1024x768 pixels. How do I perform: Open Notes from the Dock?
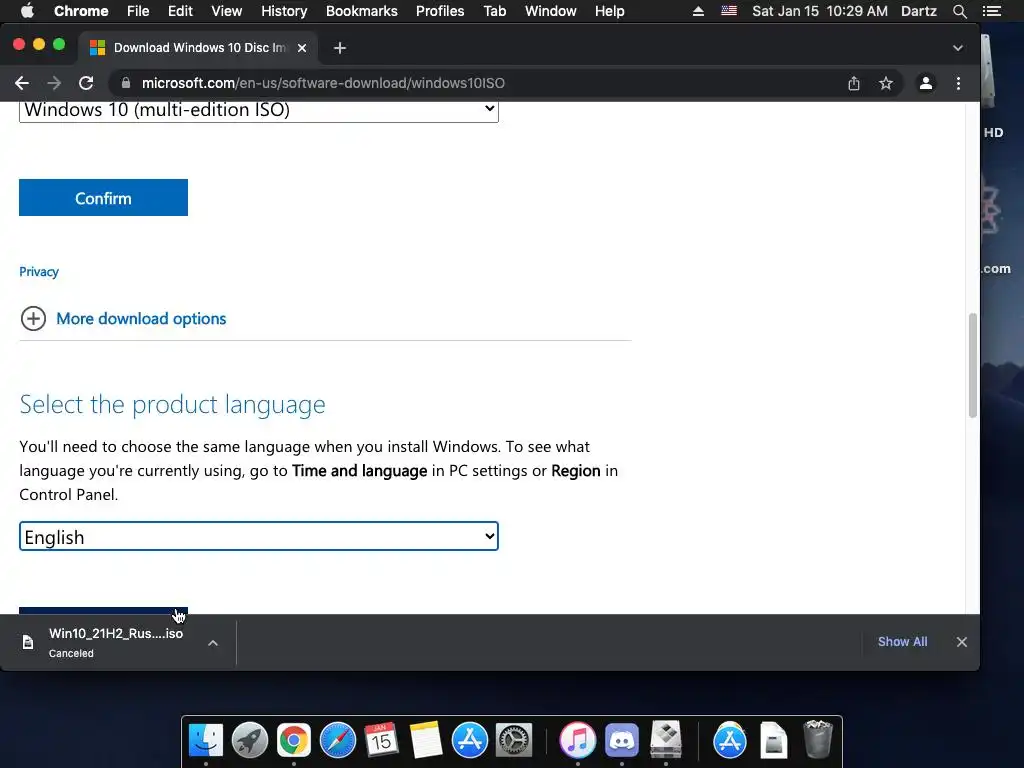(426, 741)
